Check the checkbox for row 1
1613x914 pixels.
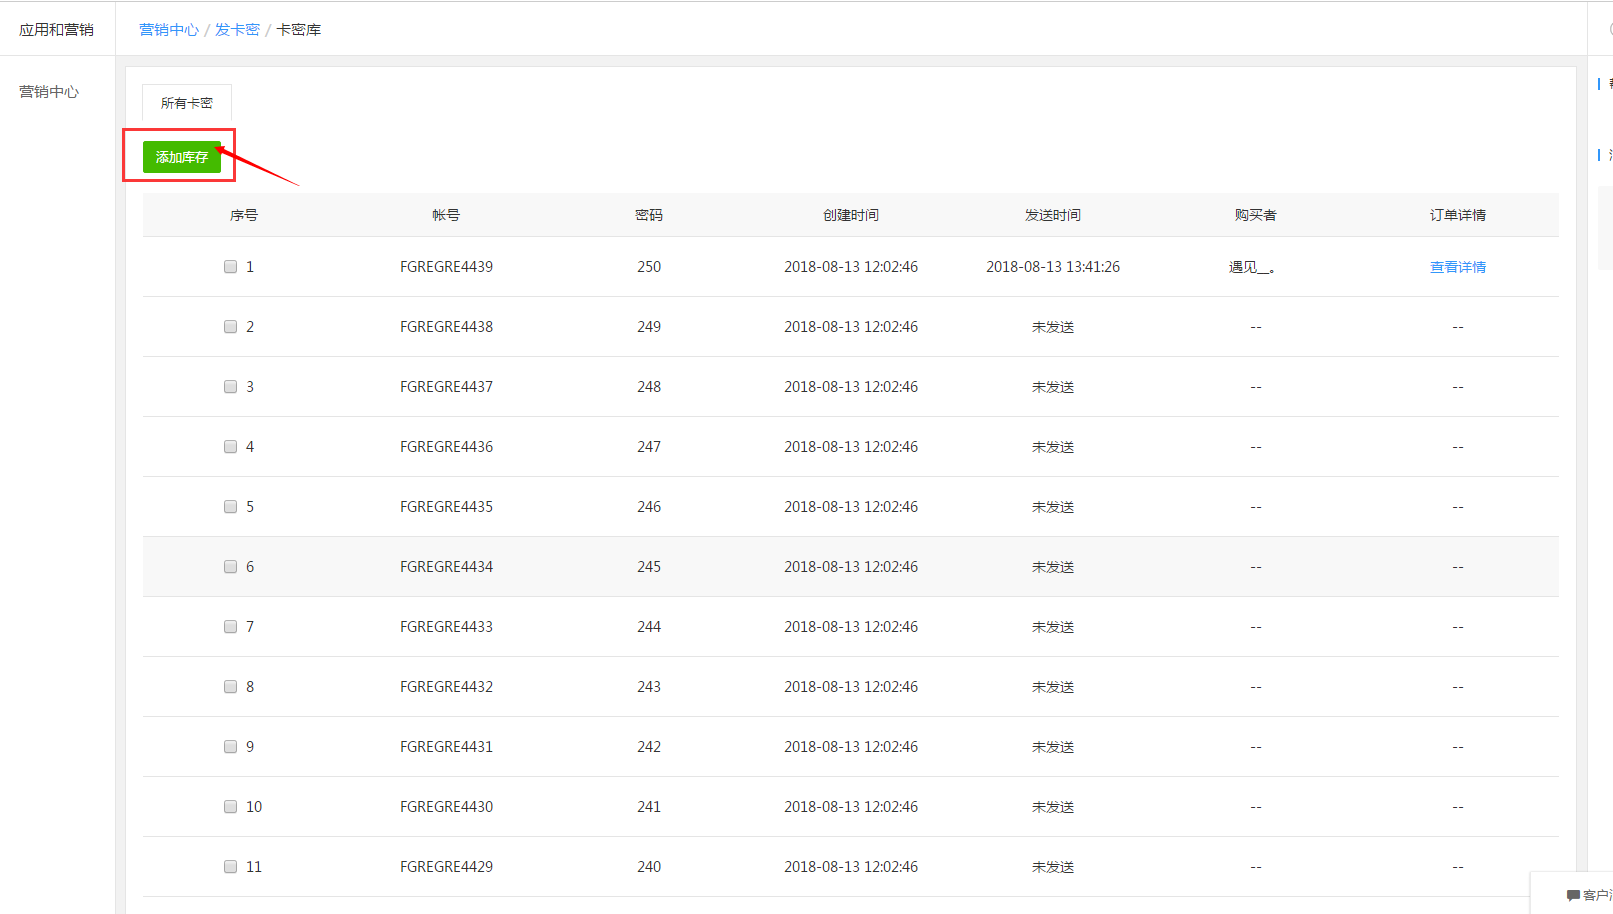point(231,267)
